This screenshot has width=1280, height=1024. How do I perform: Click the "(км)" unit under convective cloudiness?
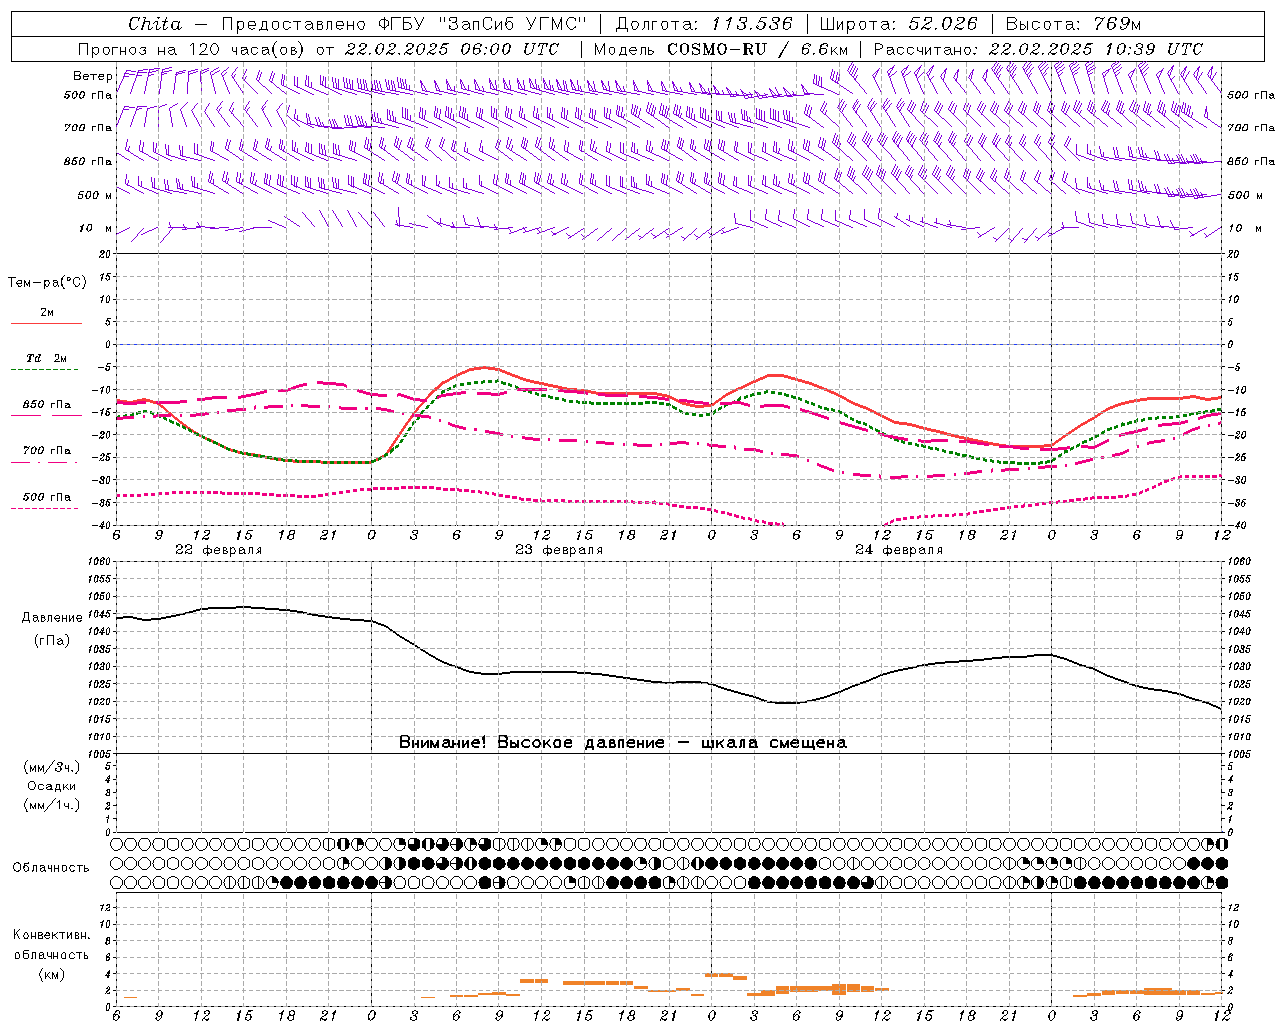(51, 974)
